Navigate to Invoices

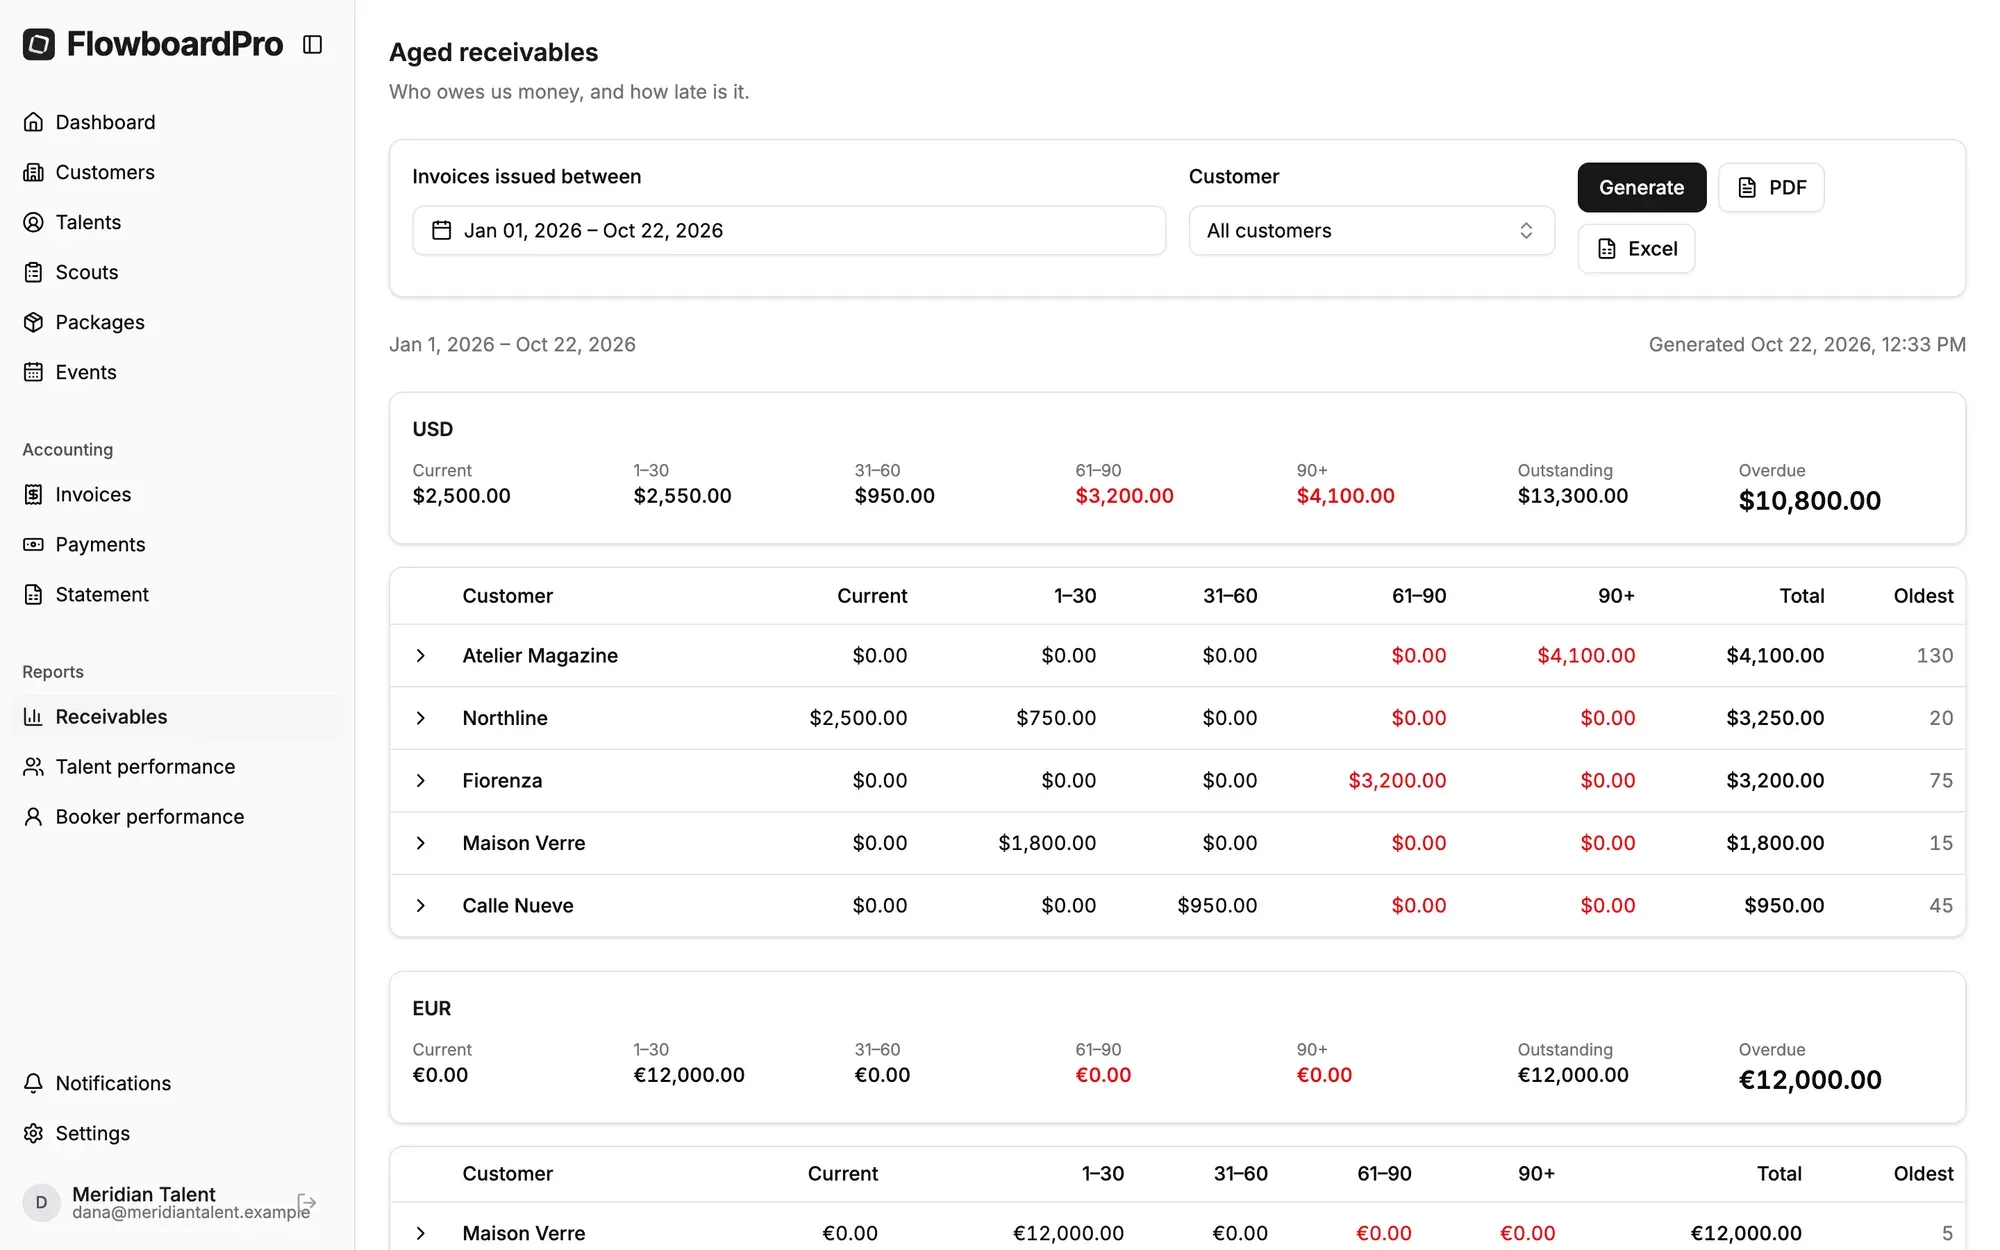pyautogui.click(x=178, y=494)
